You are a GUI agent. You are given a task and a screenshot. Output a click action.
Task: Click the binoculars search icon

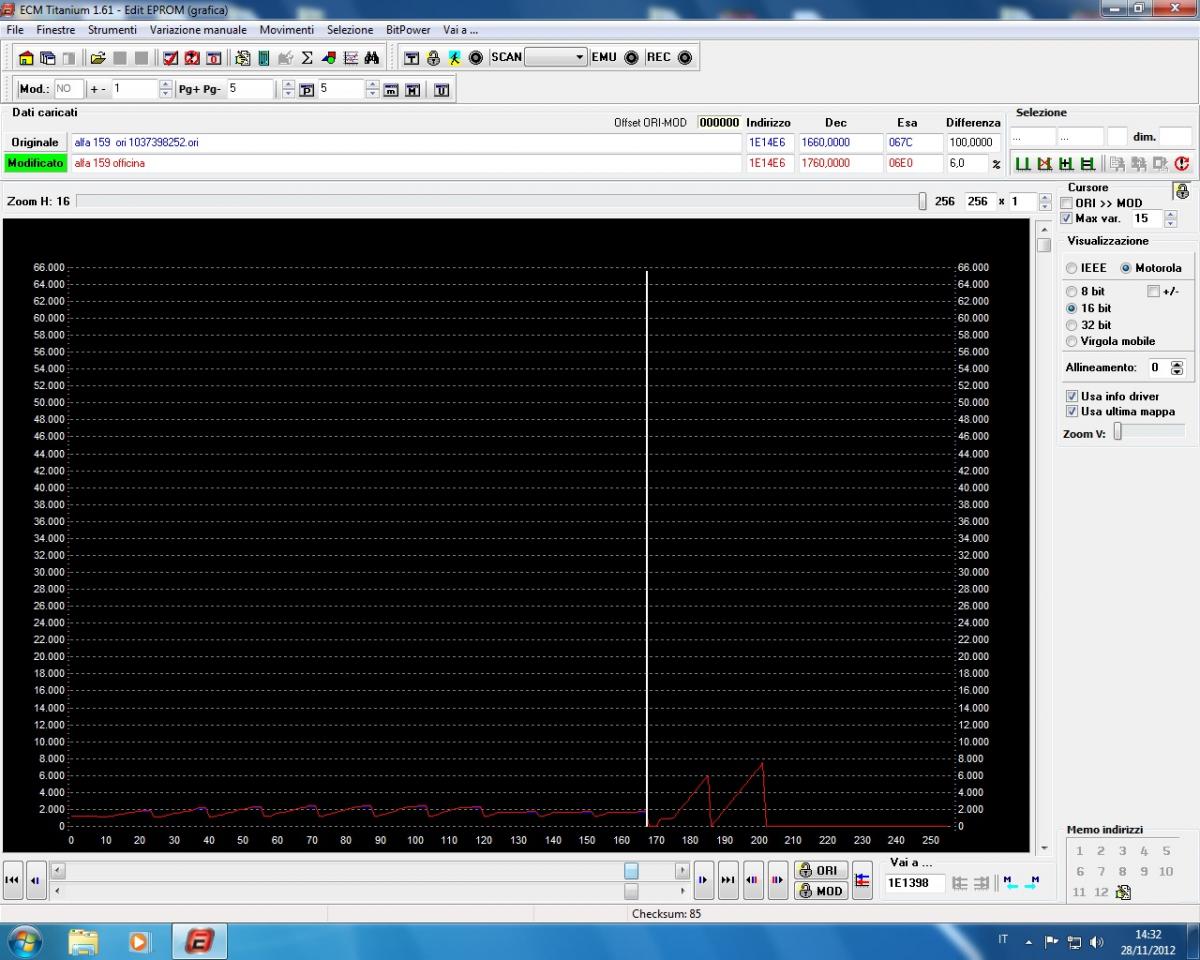pyautogui.click(x=372, y=58)
